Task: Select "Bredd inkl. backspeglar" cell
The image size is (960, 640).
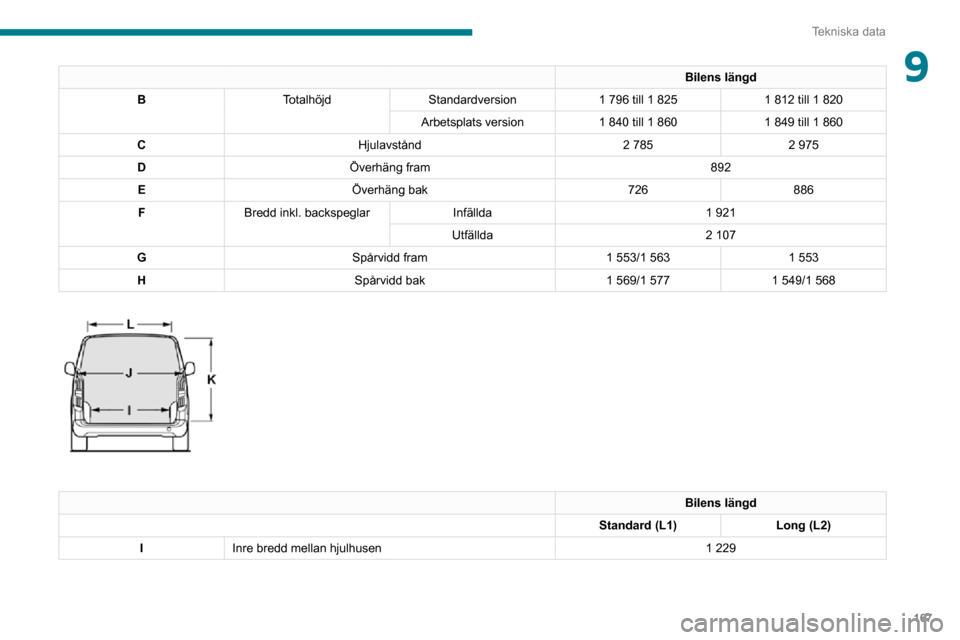Action: (x=307, y=213)
